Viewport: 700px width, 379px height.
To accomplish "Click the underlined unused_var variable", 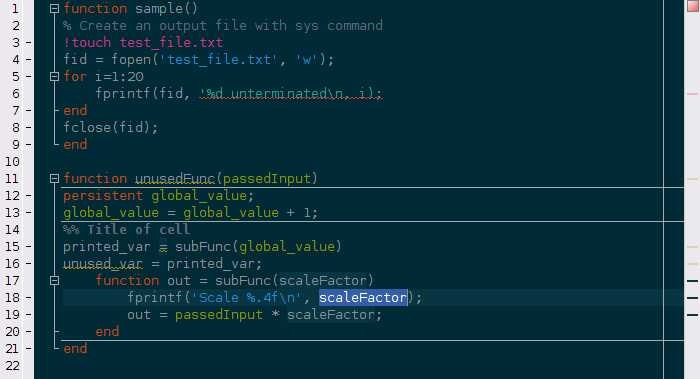I will [103, 264].
